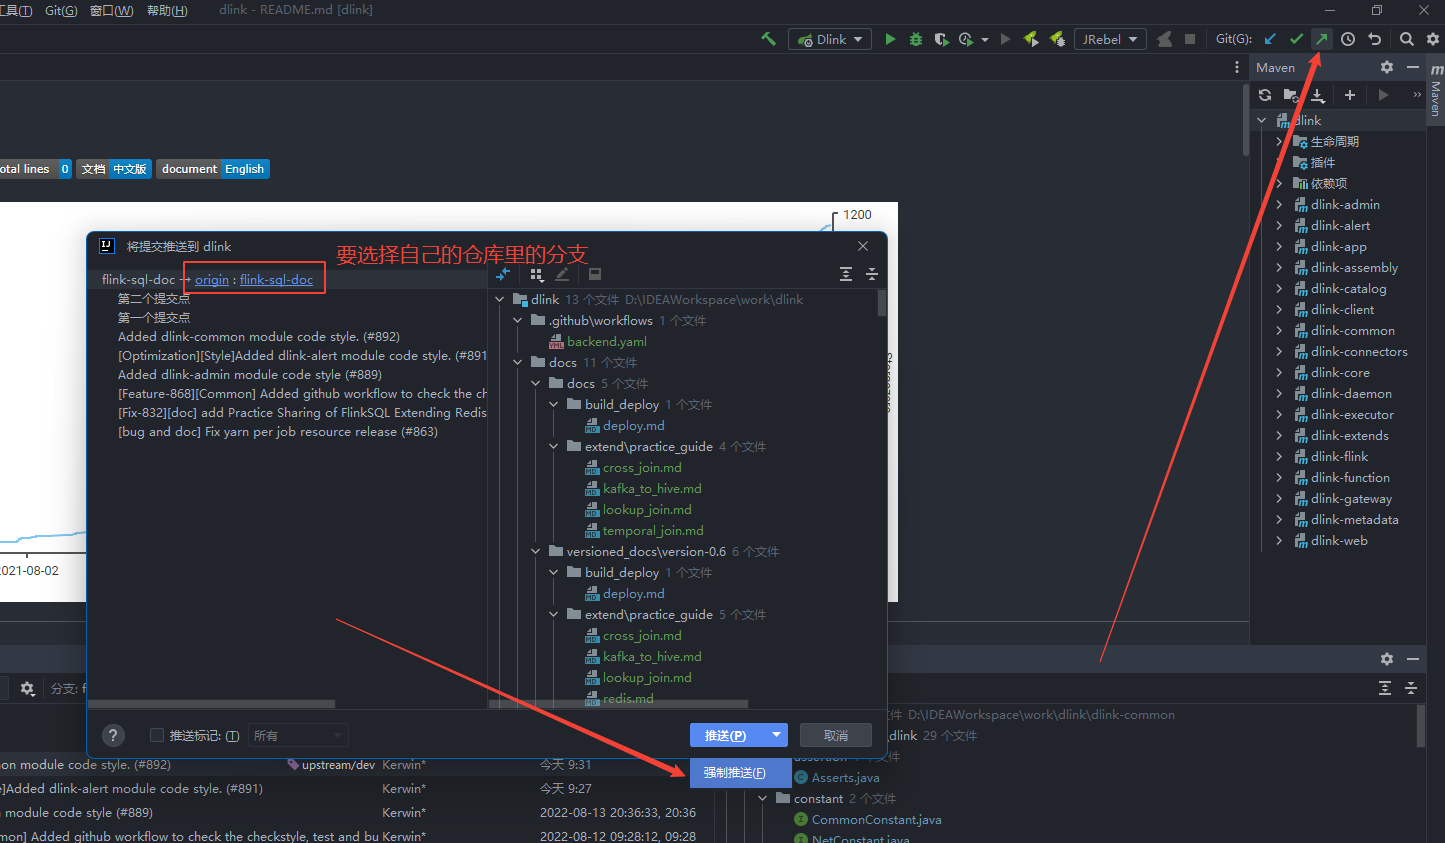1445x843 pixels.
Task: Click the 取消 cancel button
Action: pos(836,735)
